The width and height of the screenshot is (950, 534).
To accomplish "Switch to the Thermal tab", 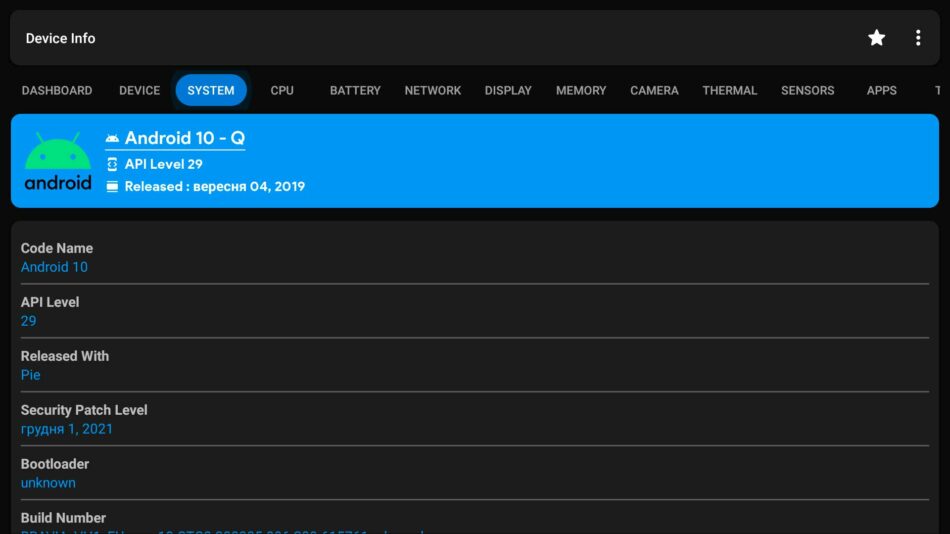I will 729,90.
